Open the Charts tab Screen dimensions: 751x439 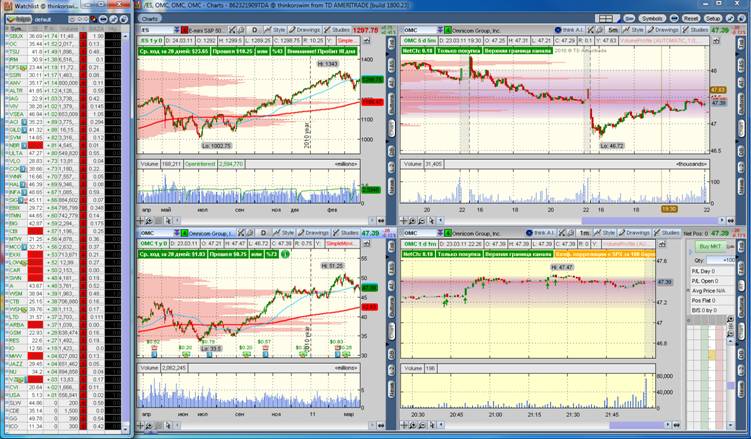pos(150,19)
